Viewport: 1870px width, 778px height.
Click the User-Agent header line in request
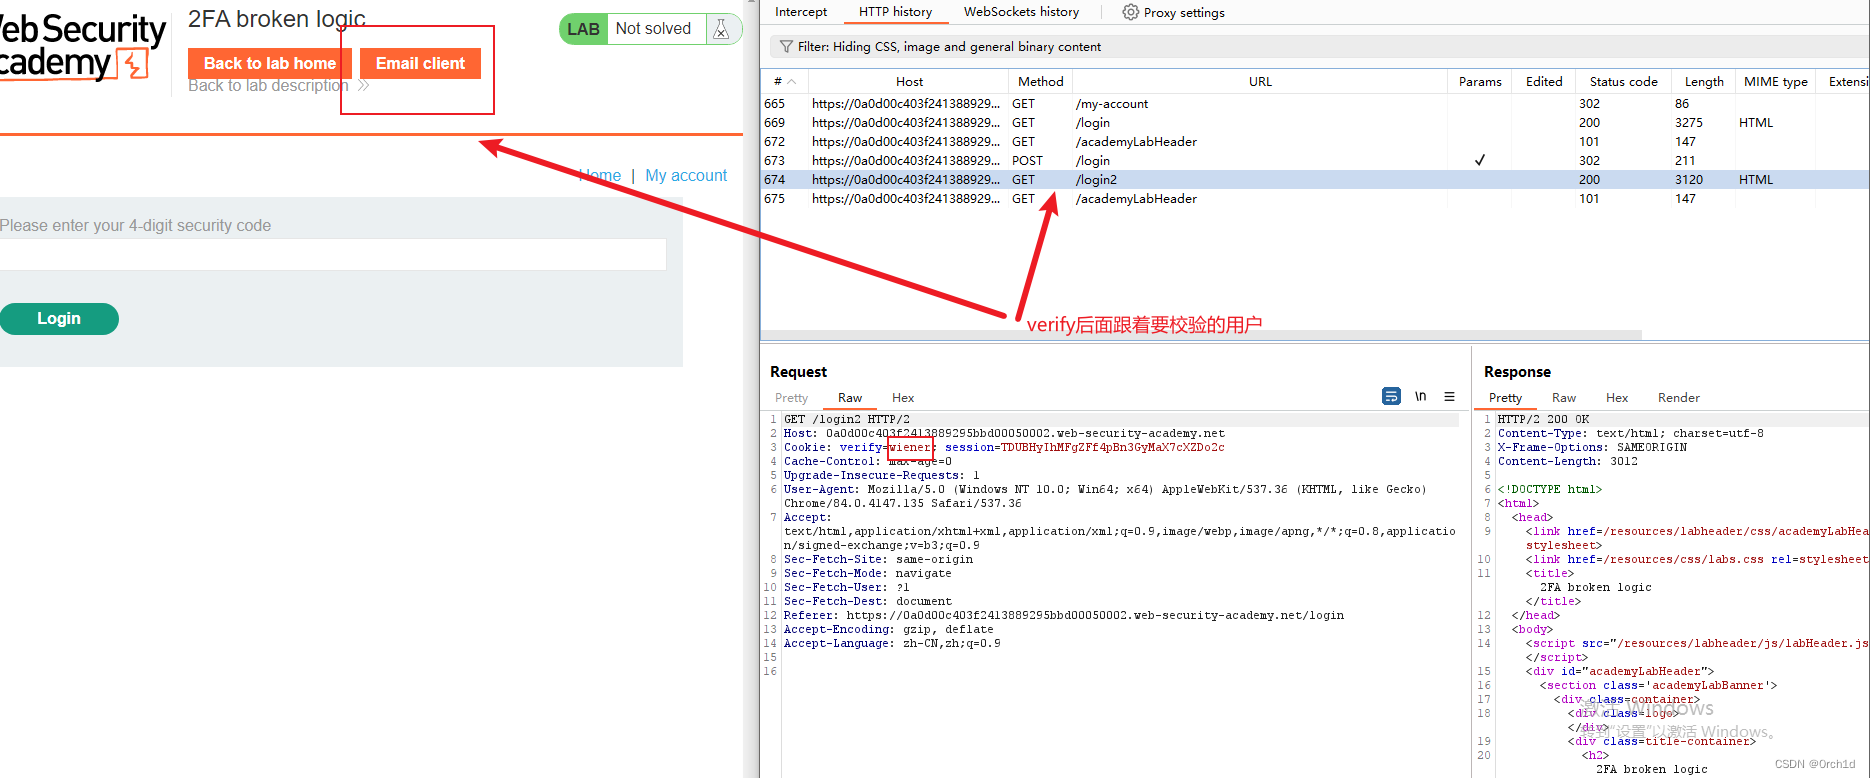click(1105, 496)
